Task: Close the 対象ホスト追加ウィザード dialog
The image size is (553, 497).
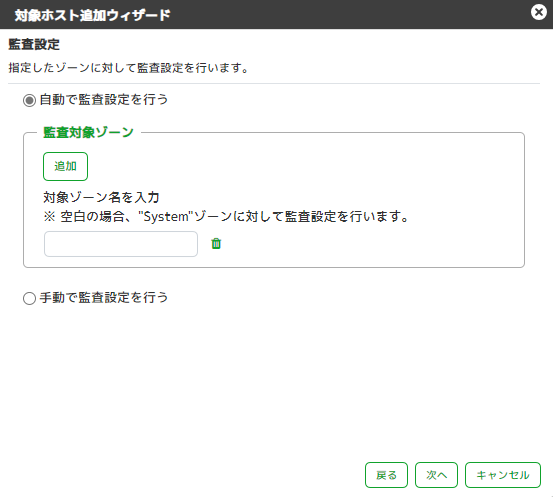Action: [x=539, y=12]
